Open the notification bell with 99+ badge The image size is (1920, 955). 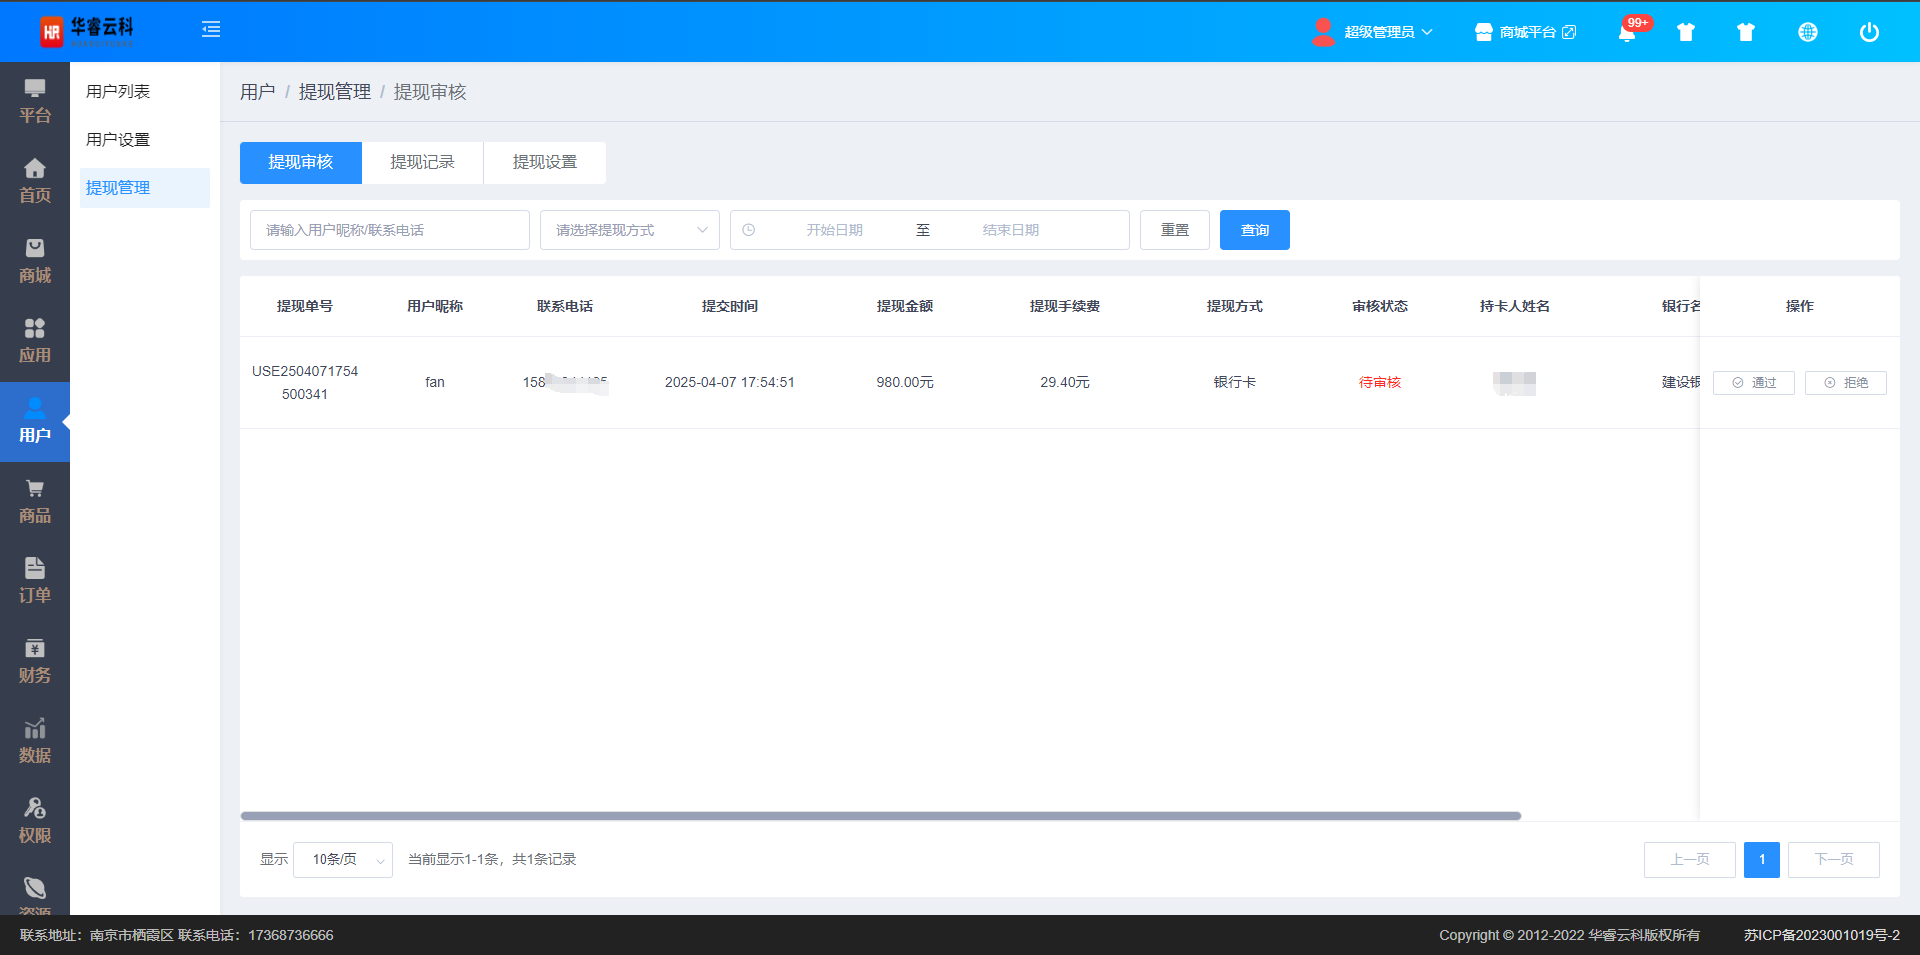coord(1627,32)
